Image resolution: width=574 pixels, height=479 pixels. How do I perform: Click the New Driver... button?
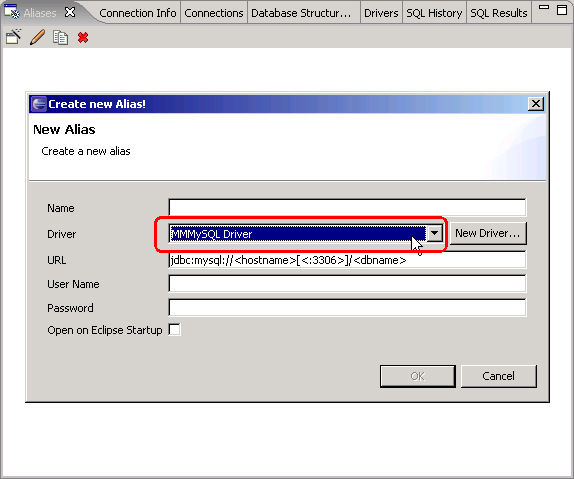tap(488, 233)
